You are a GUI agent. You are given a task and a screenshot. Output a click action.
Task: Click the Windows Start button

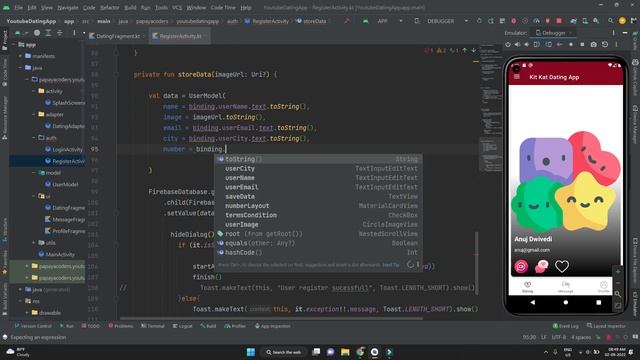[251, 352]
